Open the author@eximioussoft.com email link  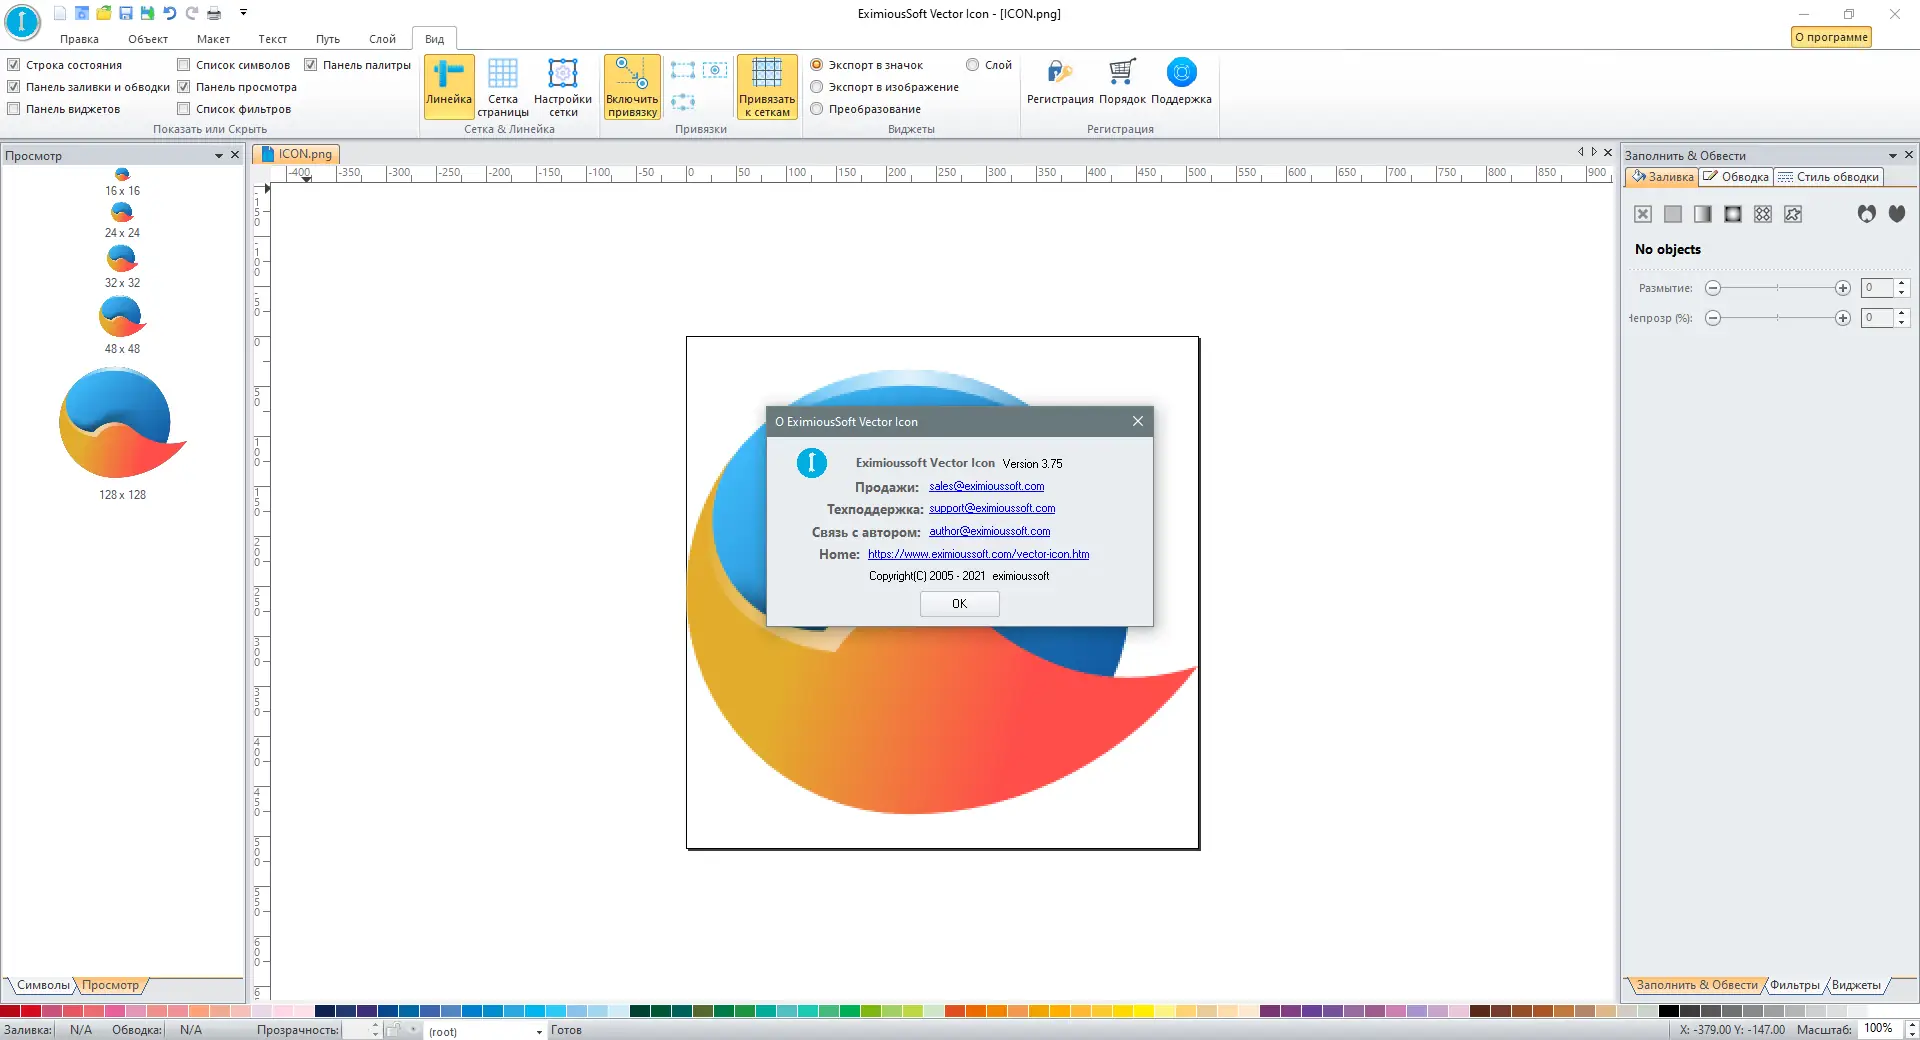tap(990, 531)
